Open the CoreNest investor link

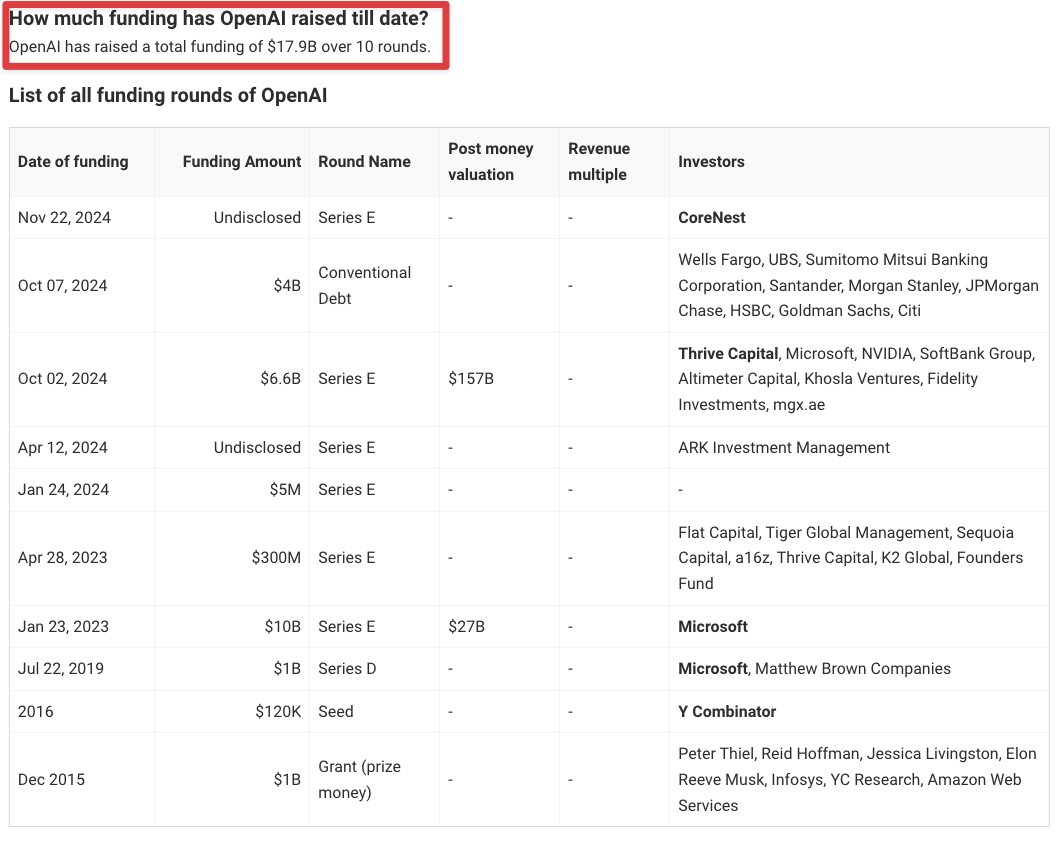pos(711,218)
